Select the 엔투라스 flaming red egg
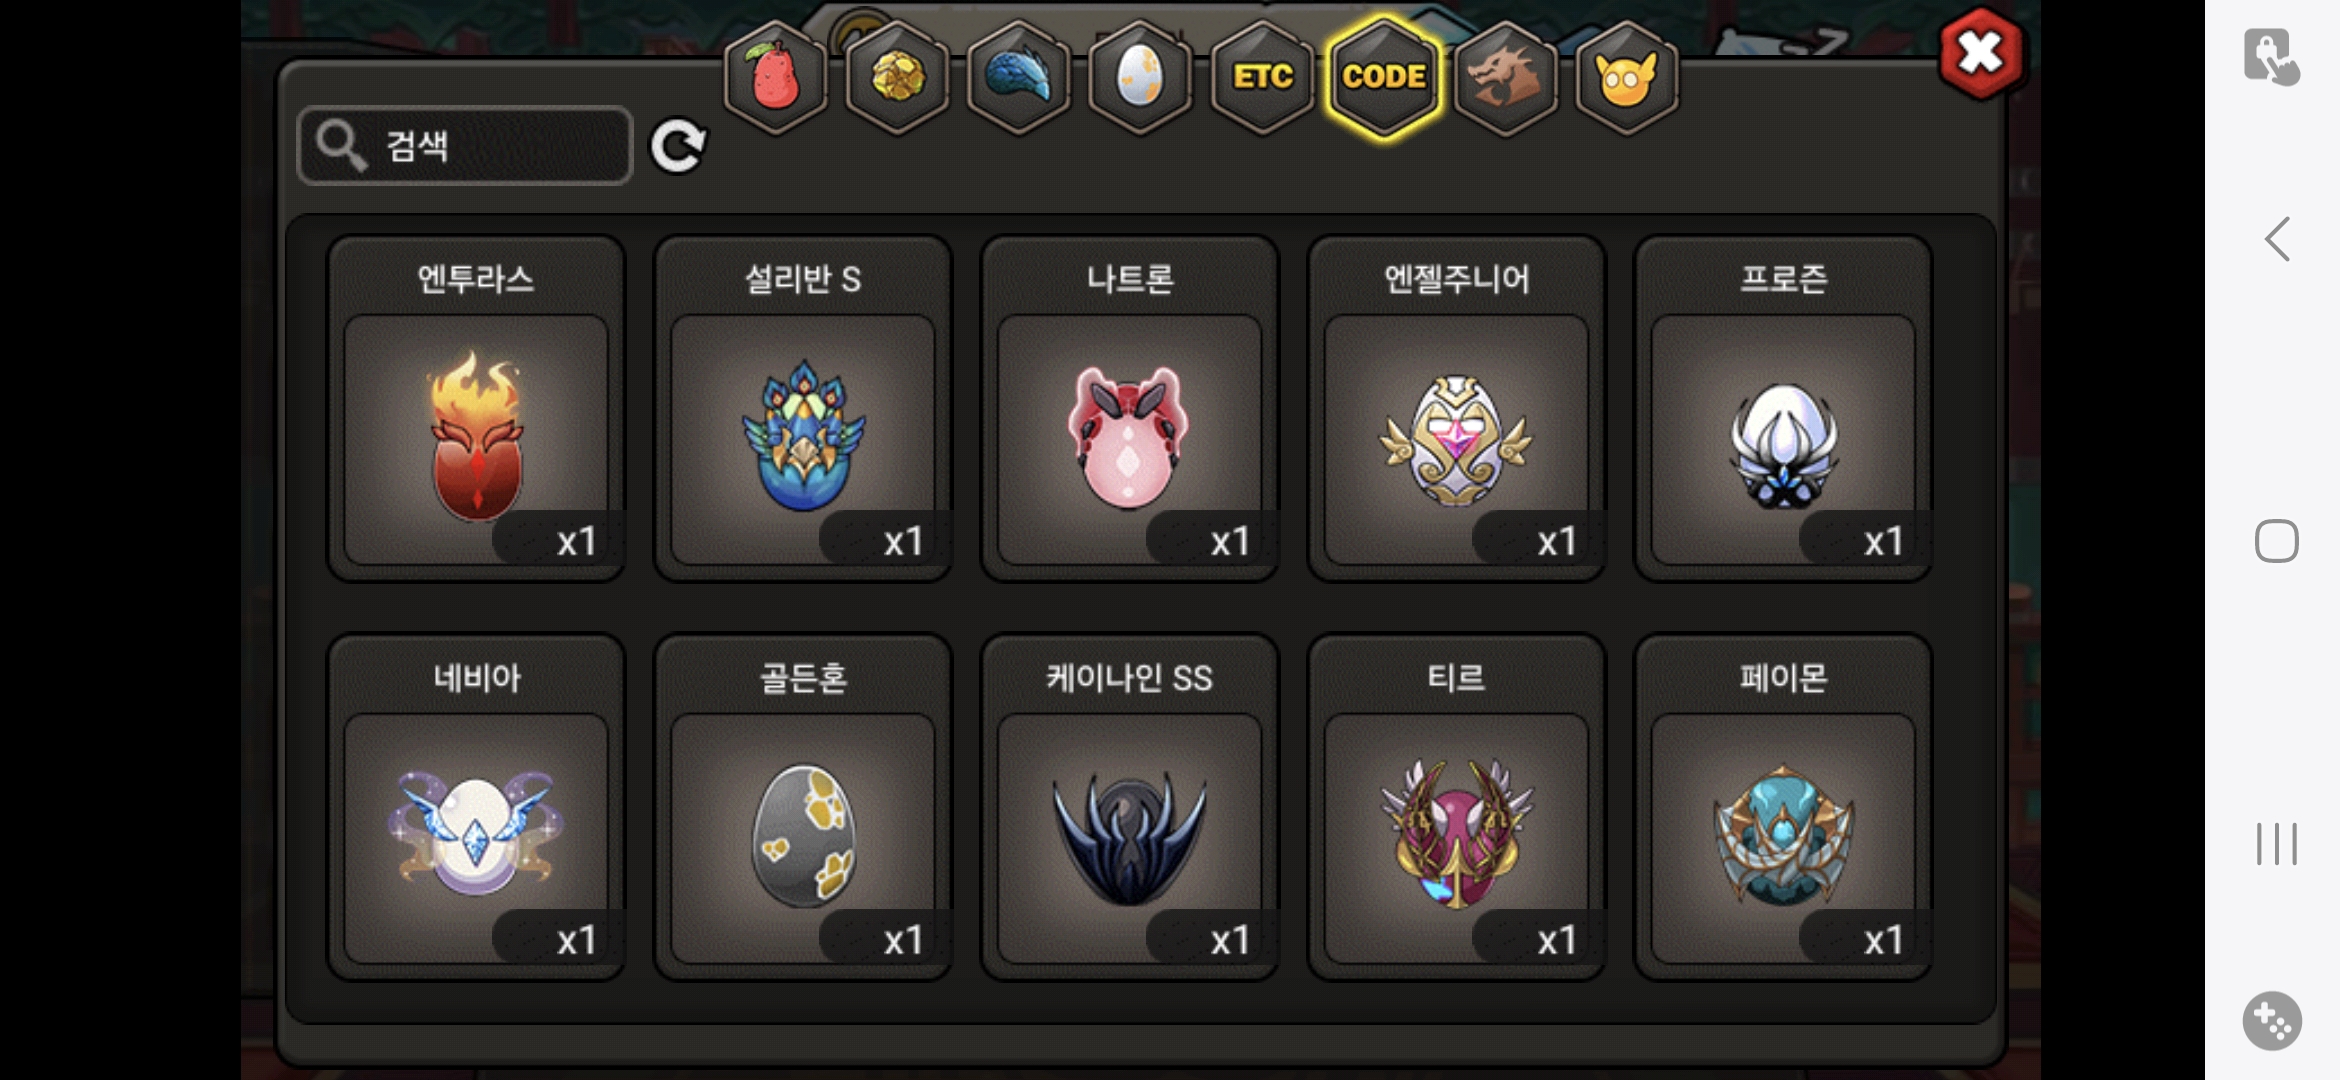This screenshot has height=1080, width=2340. point(476,408)
